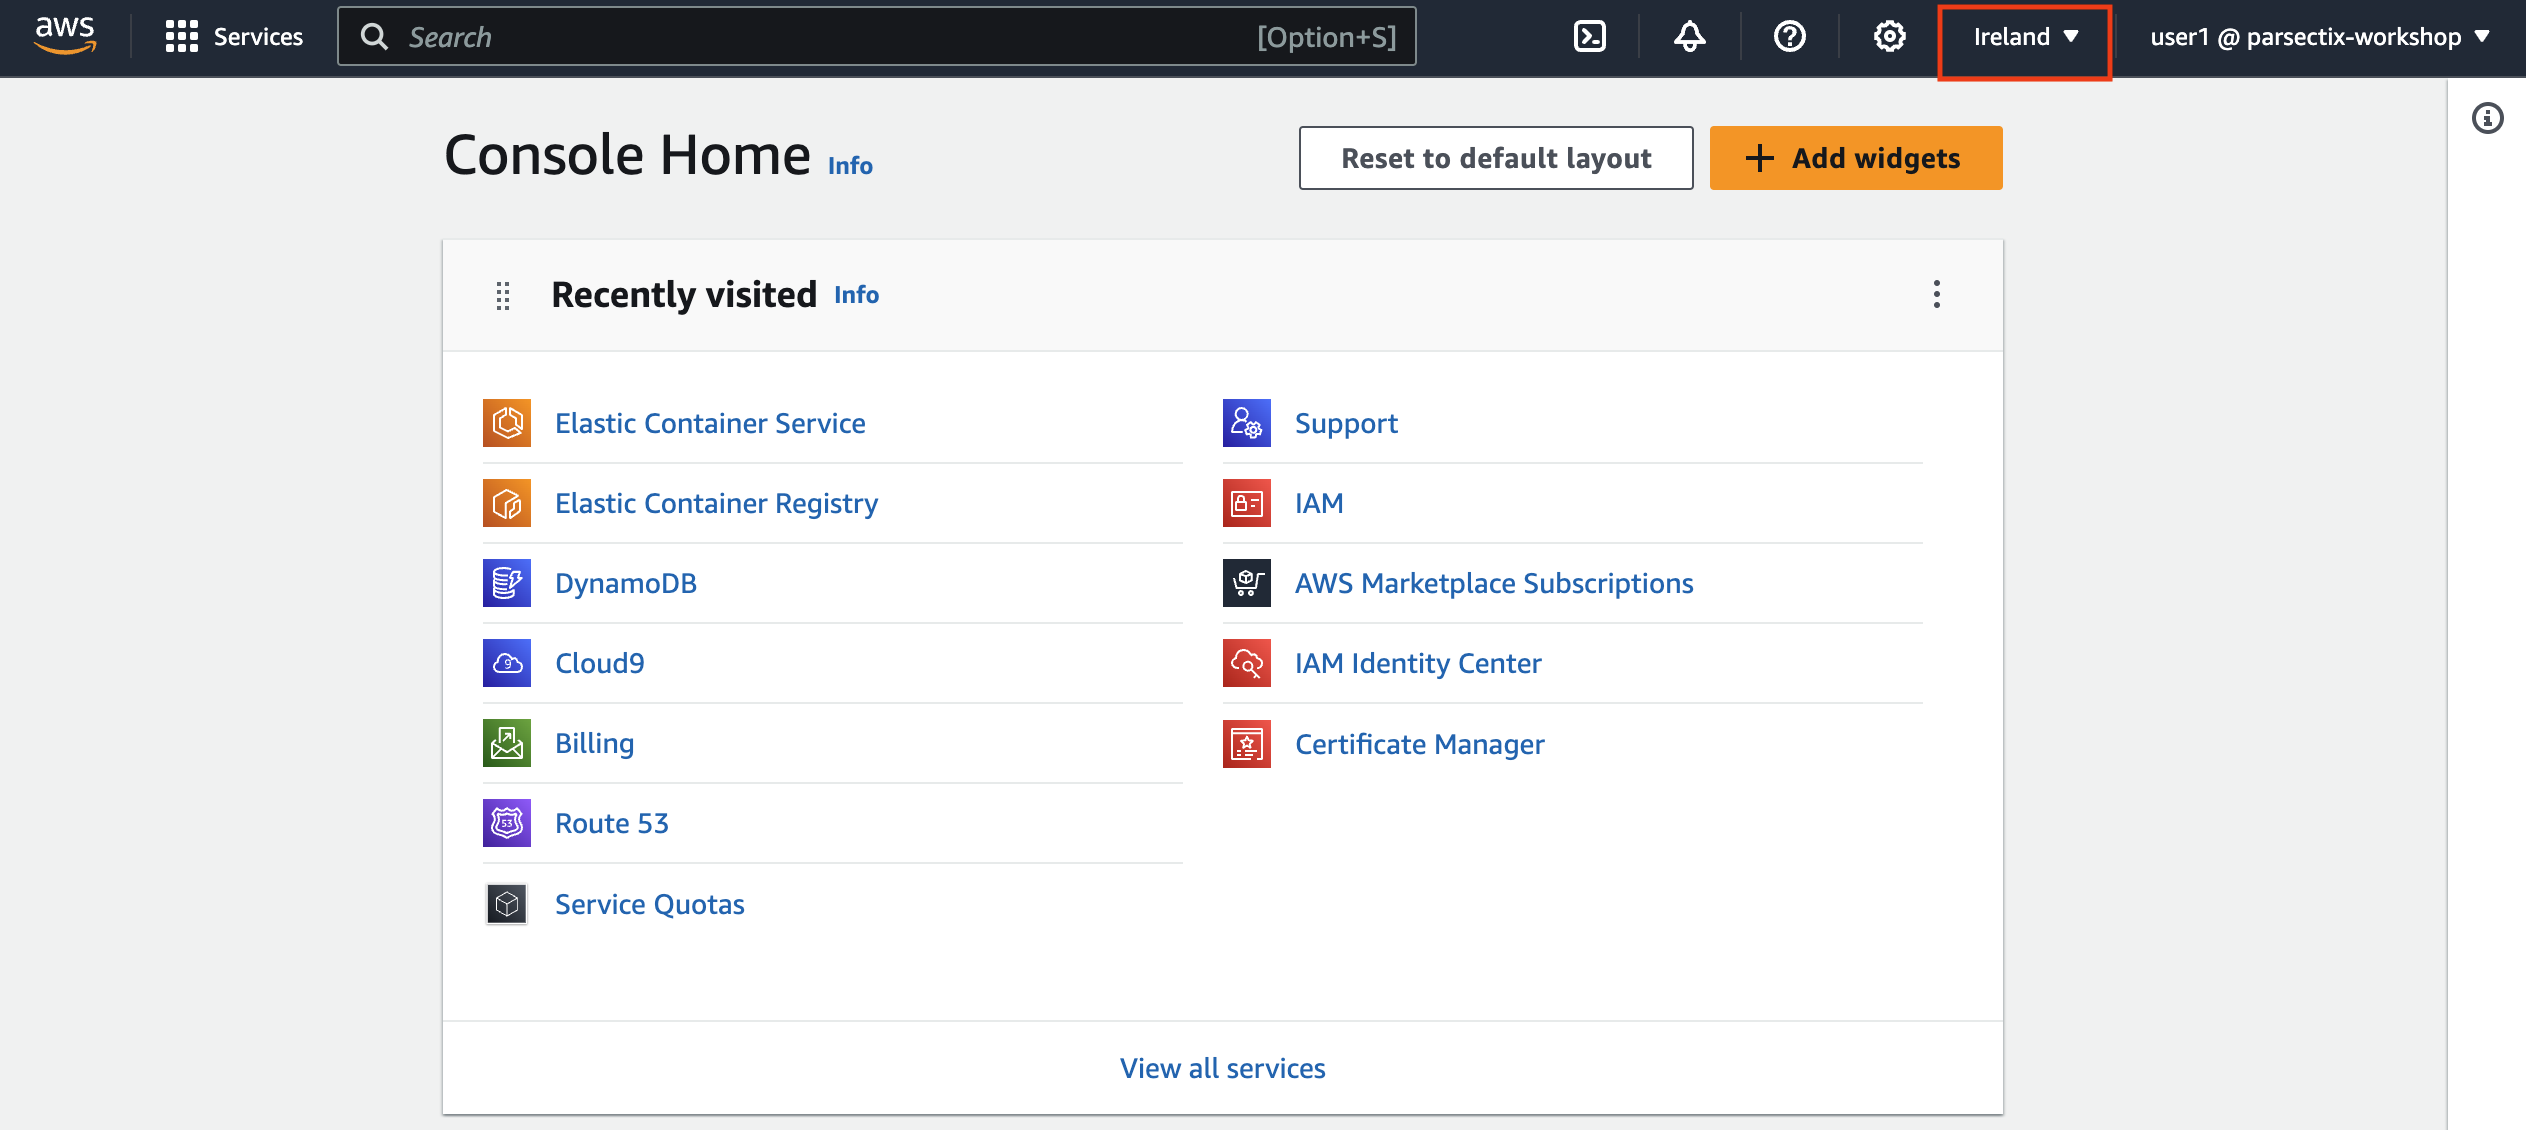Screen dimensions: 2526x1130
Task: Click the Route 53 icon
Action: [x=507, y=823]
